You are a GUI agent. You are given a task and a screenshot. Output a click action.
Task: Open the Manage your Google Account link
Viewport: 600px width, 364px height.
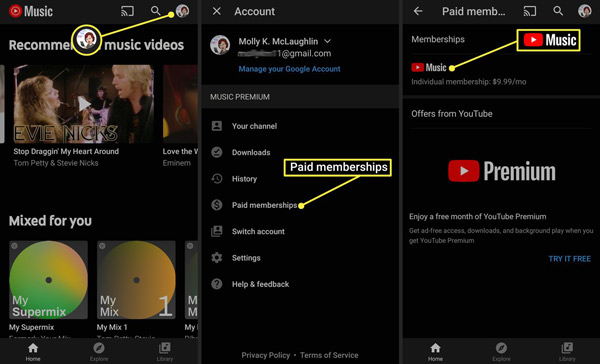click(x=289, y=69)
